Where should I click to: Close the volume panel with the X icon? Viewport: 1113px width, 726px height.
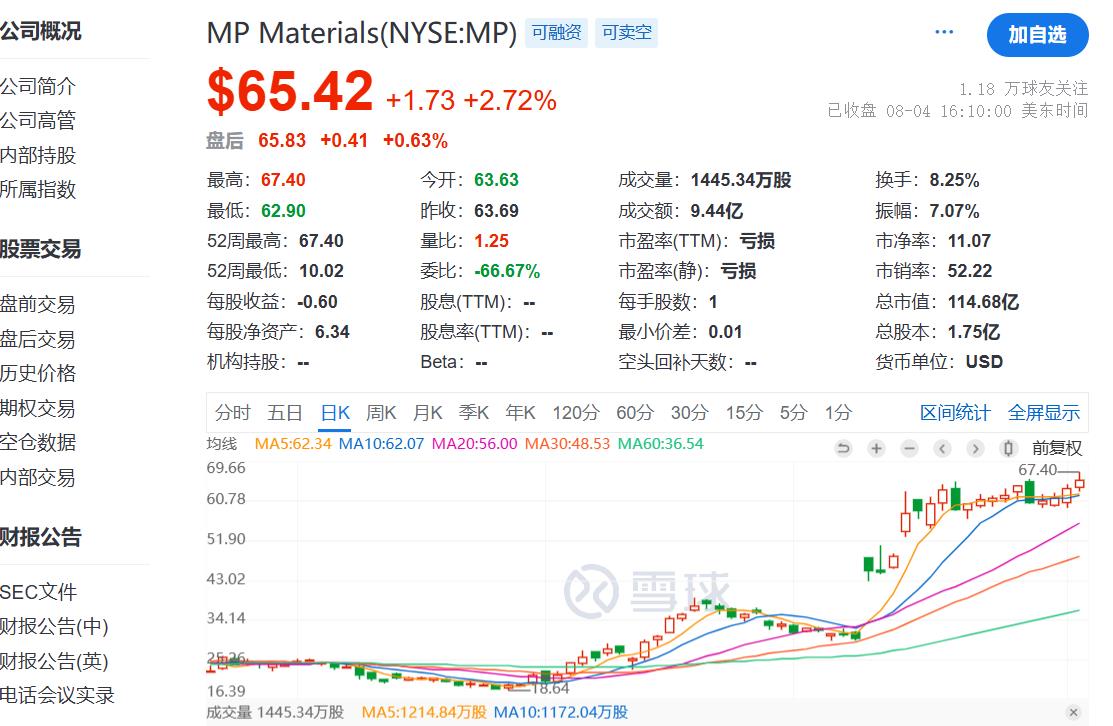(1073, 712)
